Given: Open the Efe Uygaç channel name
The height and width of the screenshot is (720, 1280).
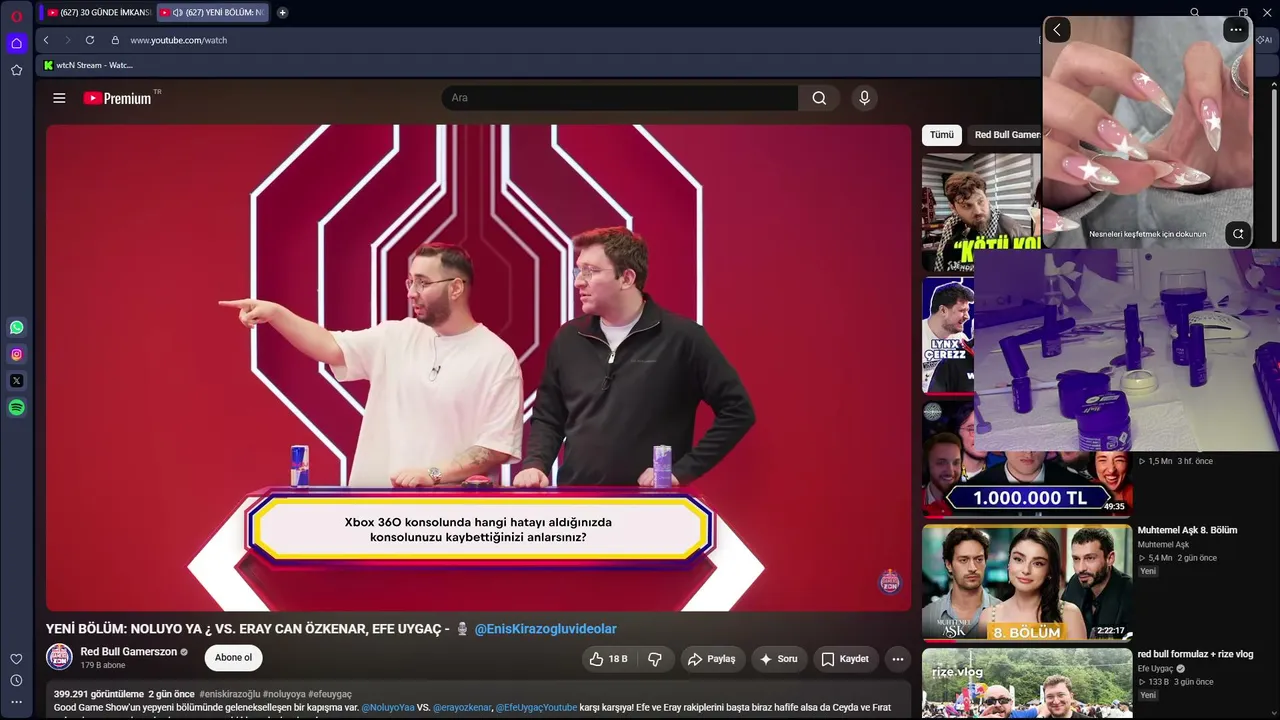Looking at the screenshot, I should pos(1155,668).
